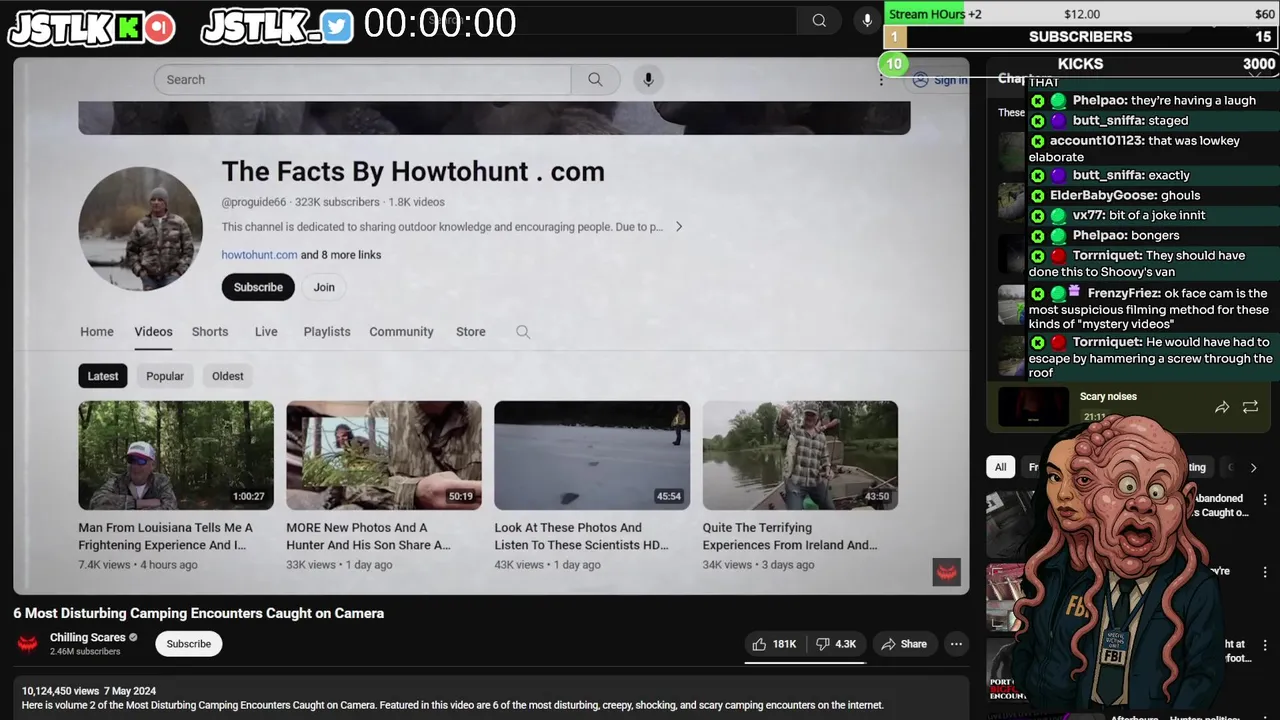Dislike the video showing 4.3K
This screenshot has width=1280, height=720.
pyautogui.click(x=837, y=644)
